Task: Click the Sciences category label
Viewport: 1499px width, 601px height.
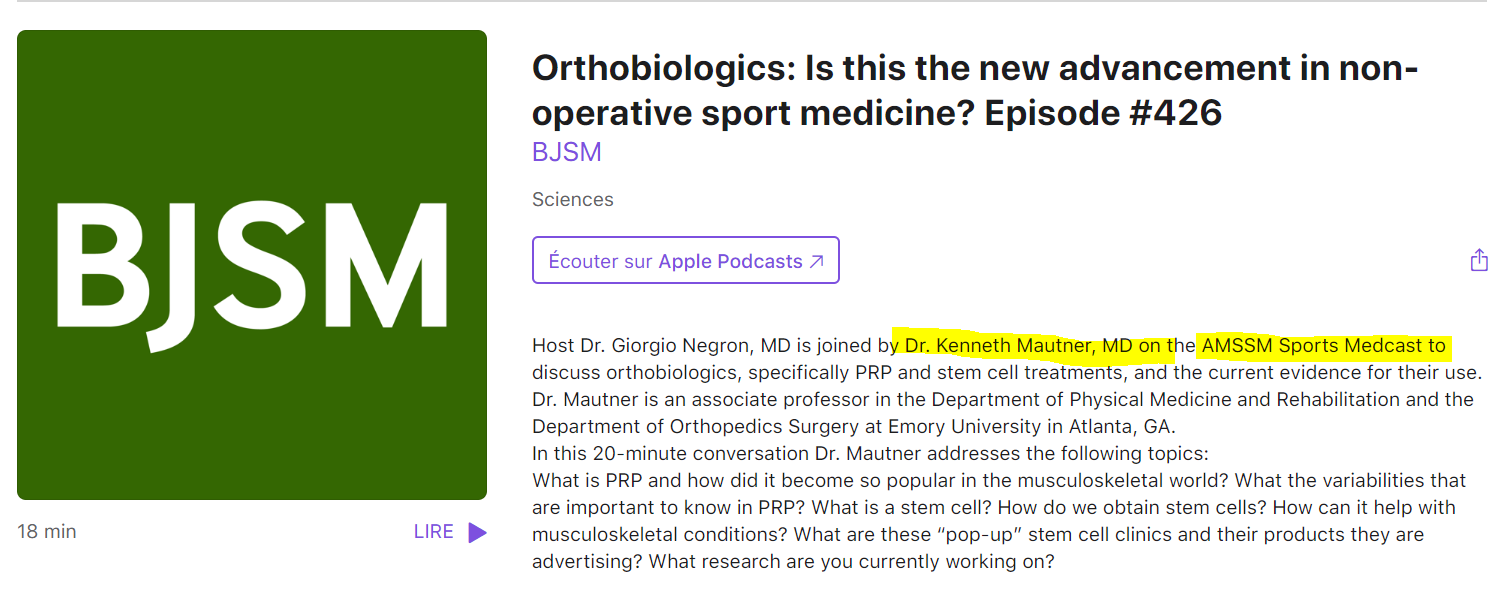Action: (573, 199)
